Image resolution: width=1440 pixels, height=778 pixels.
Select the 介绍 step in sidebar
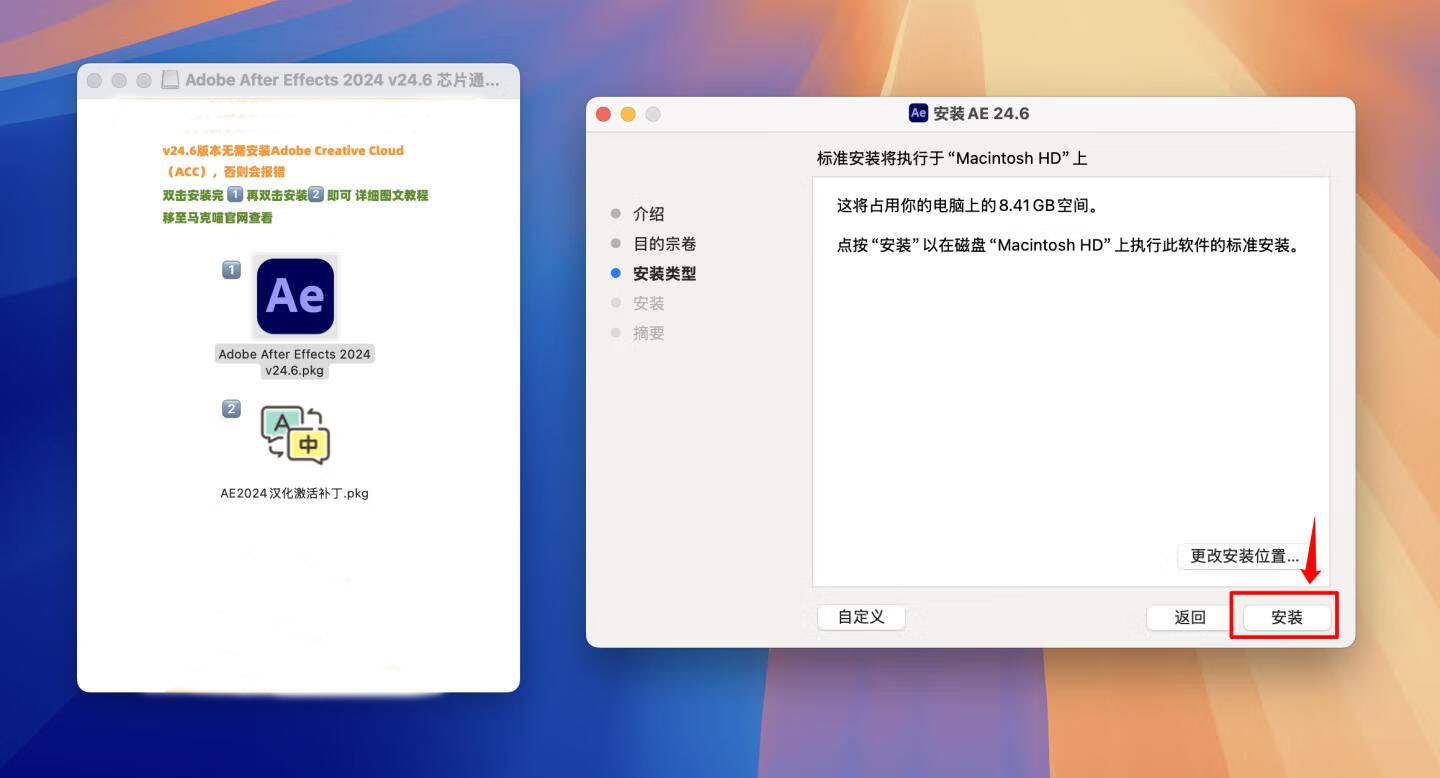(x=648, y=214)
